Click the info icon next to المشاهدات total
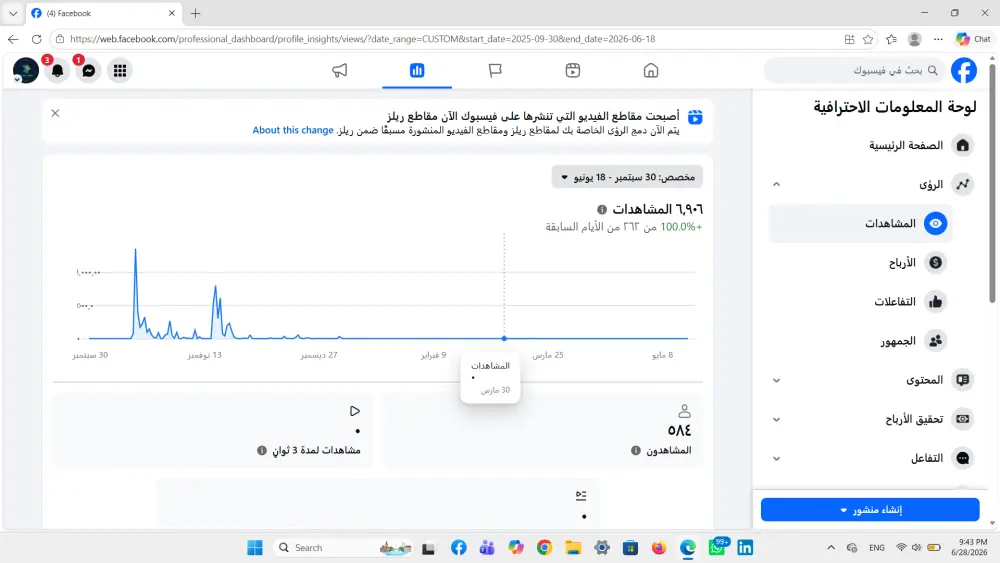 point(601,209)
